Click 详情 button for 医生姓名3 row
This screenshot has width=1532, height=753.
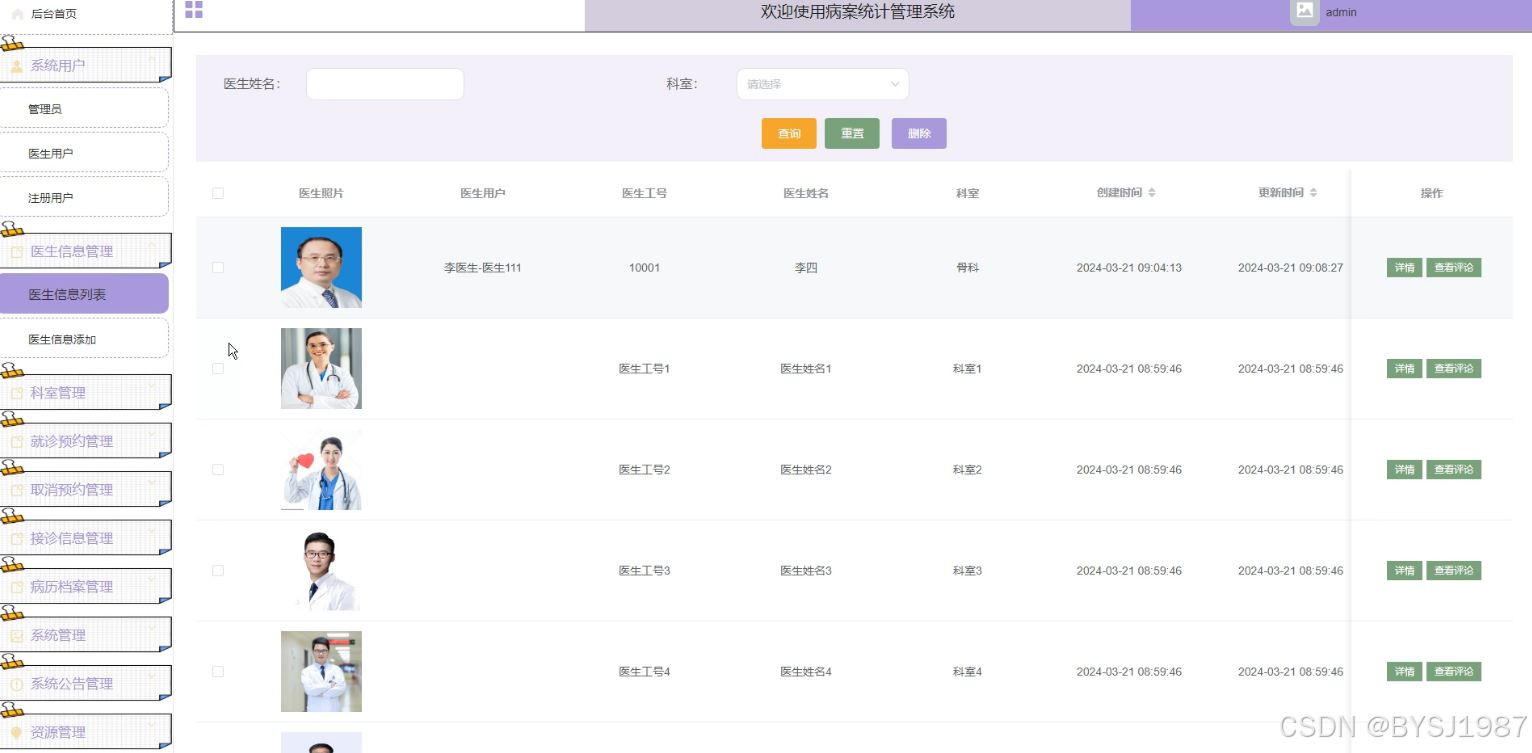[x=1404, y=571]
